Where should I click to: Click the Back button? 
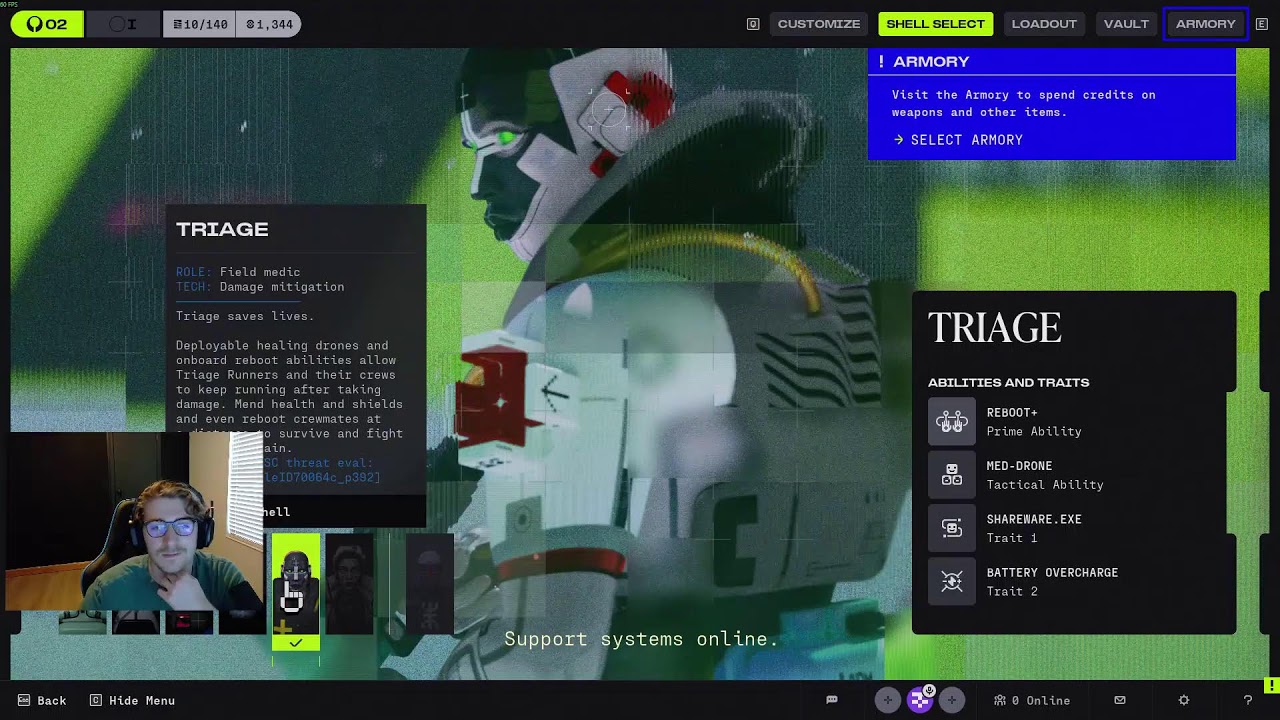[x=42, y=700]
